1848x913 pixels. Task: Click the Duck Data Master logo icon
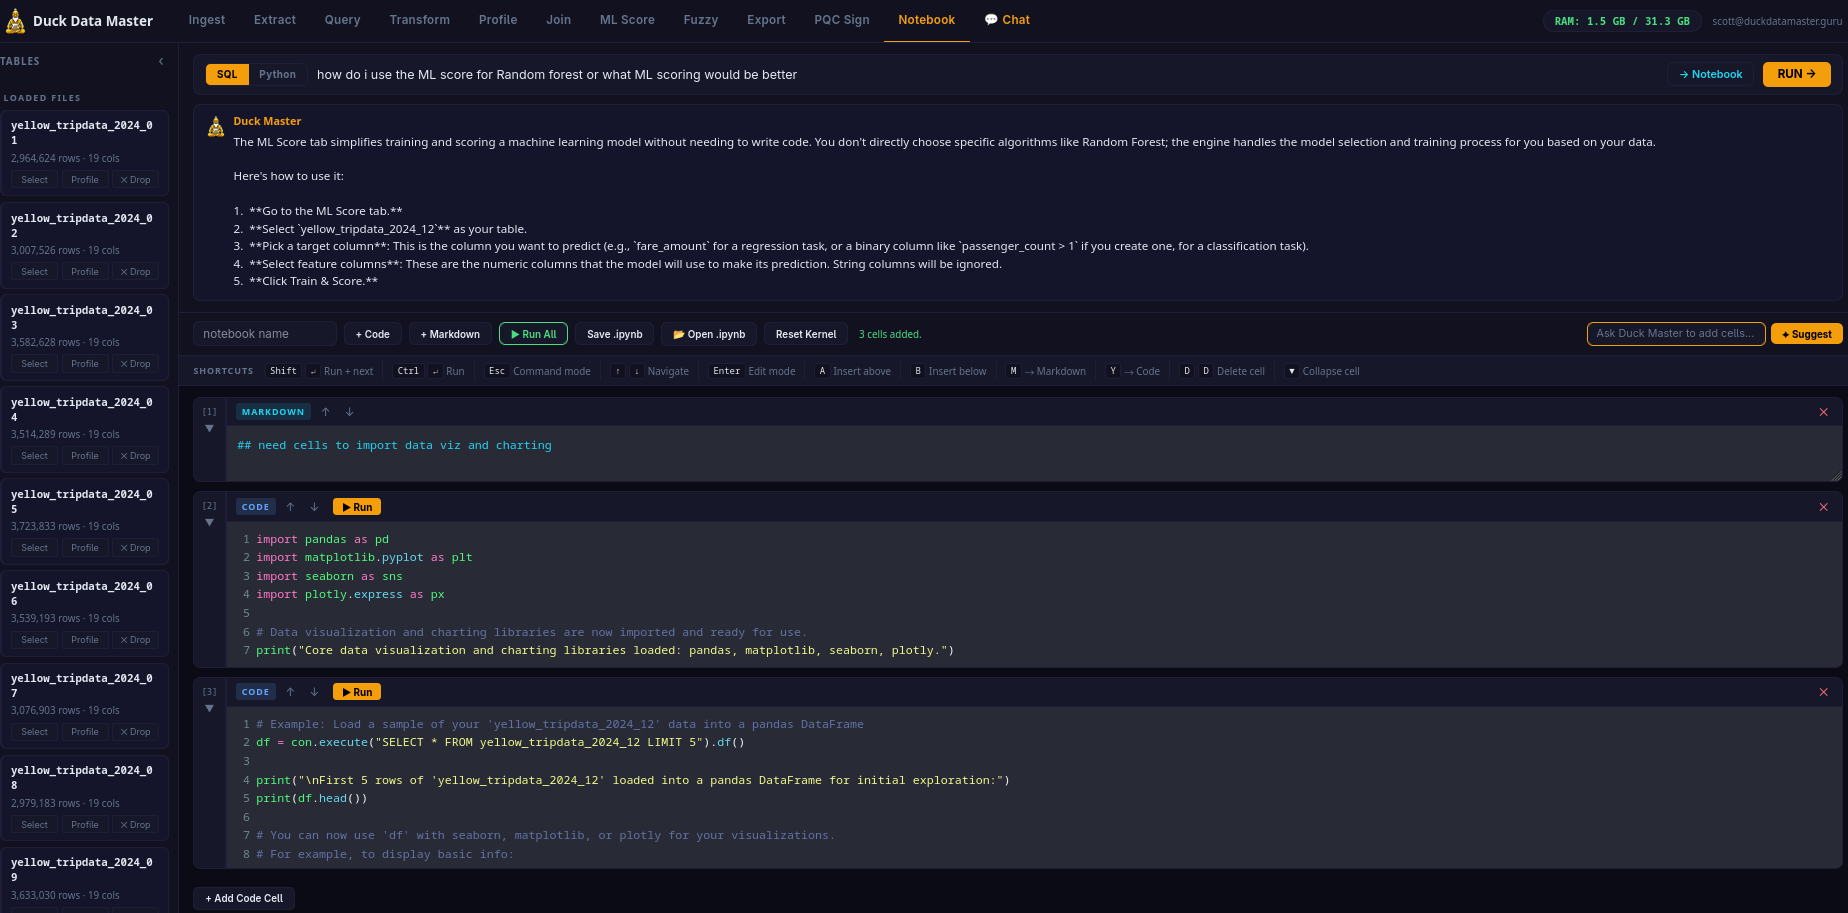point(16,21)
